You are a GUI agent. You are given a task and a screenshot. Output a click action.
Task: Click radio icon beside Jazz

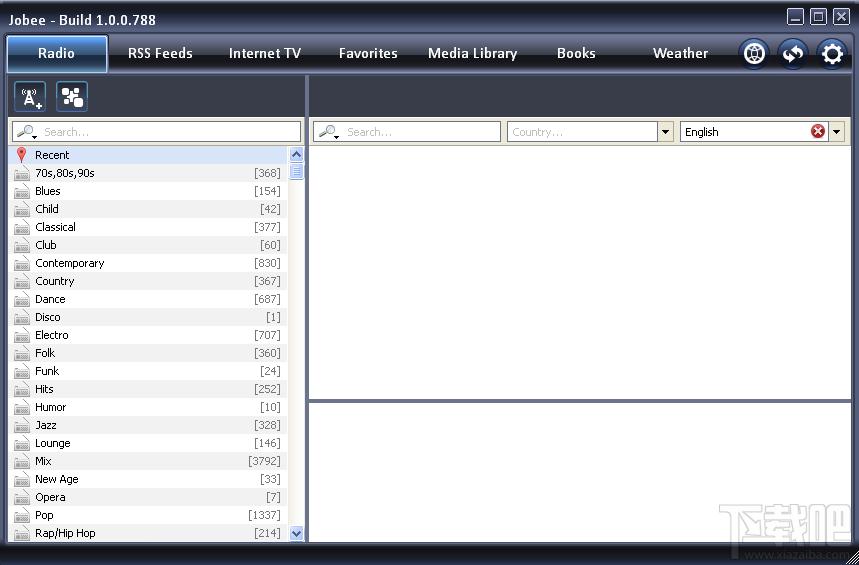22,426
